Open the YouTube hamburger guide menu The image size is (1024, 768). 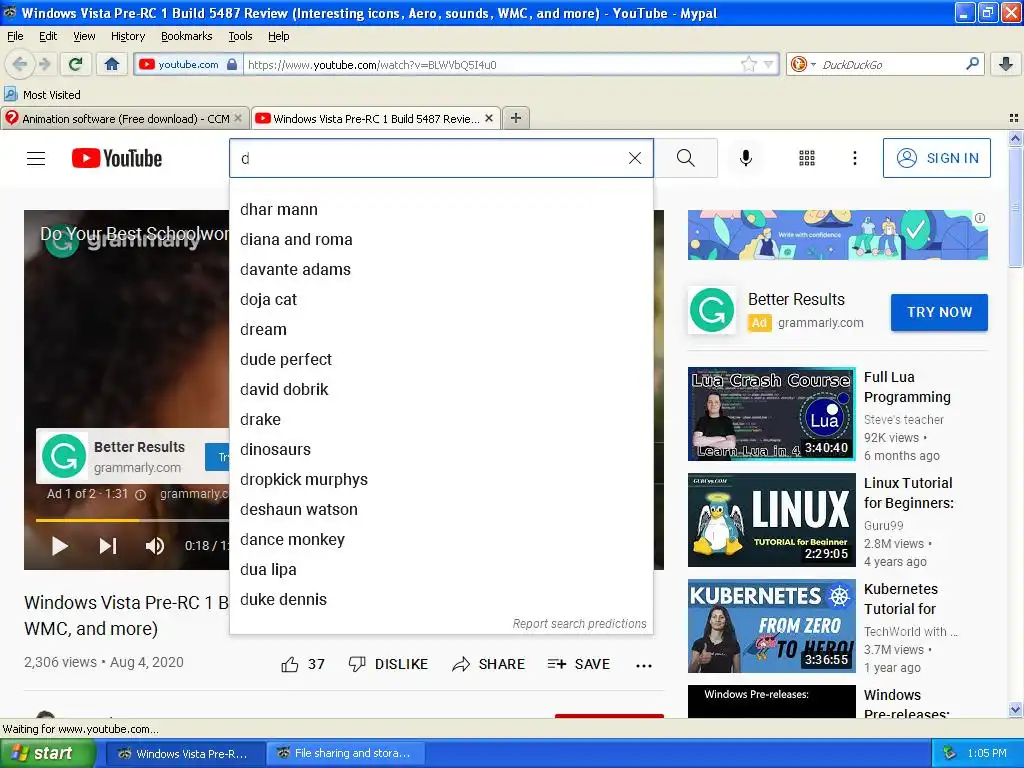[x=36, y=158]
